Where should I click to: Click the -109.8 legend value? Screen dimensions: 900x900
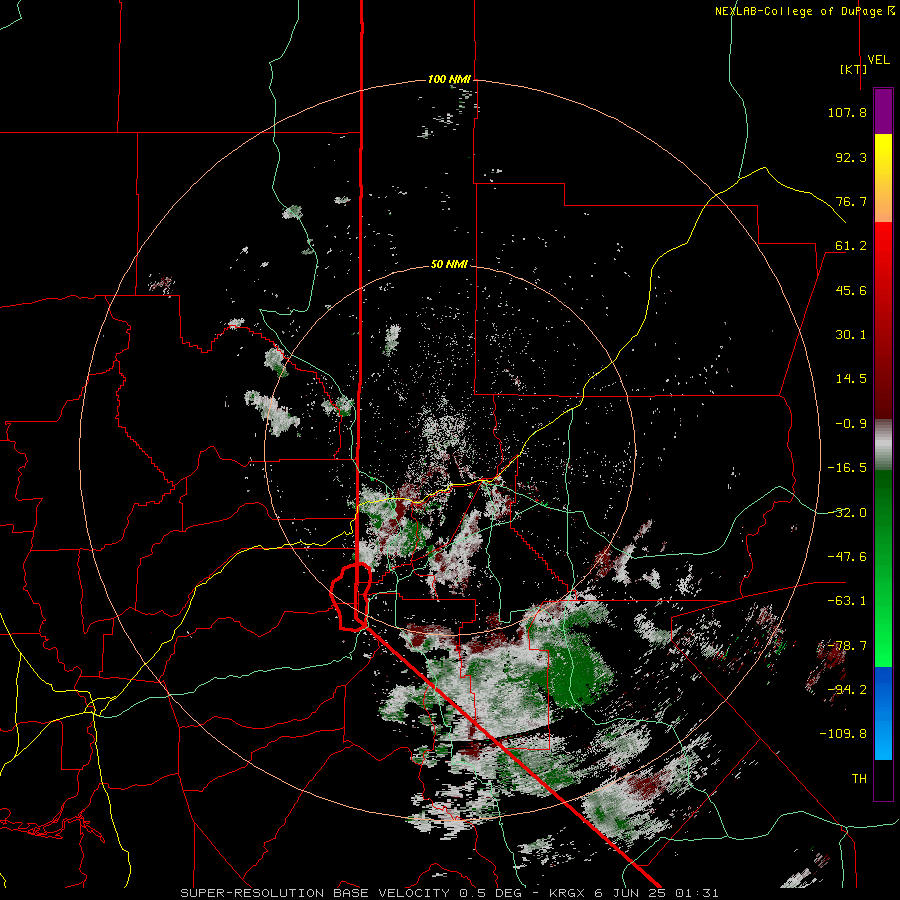coord(843,734)
